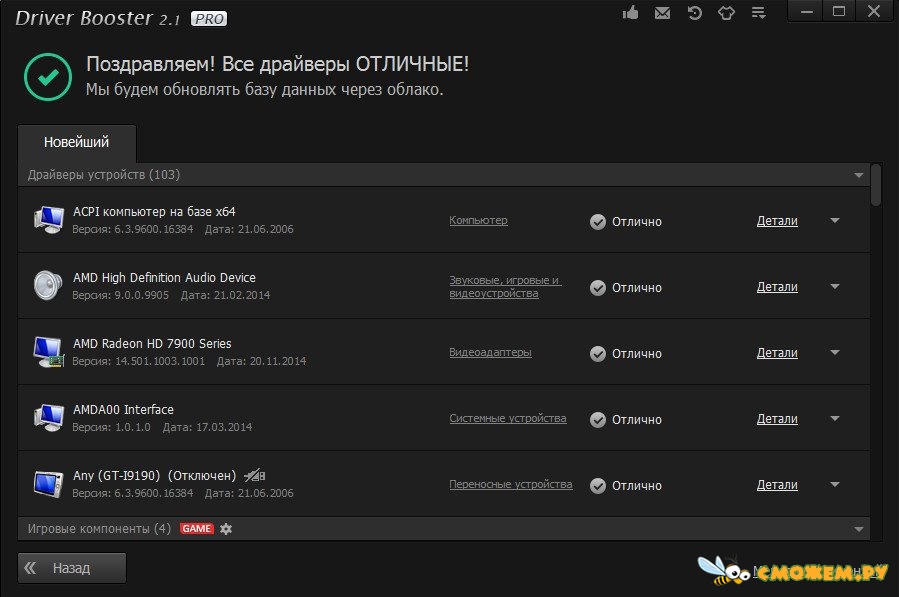The width and height of the screenshot is (899, 597).
Task: Expand the Игровые компоненты (4) section
Action: point(858,529)
